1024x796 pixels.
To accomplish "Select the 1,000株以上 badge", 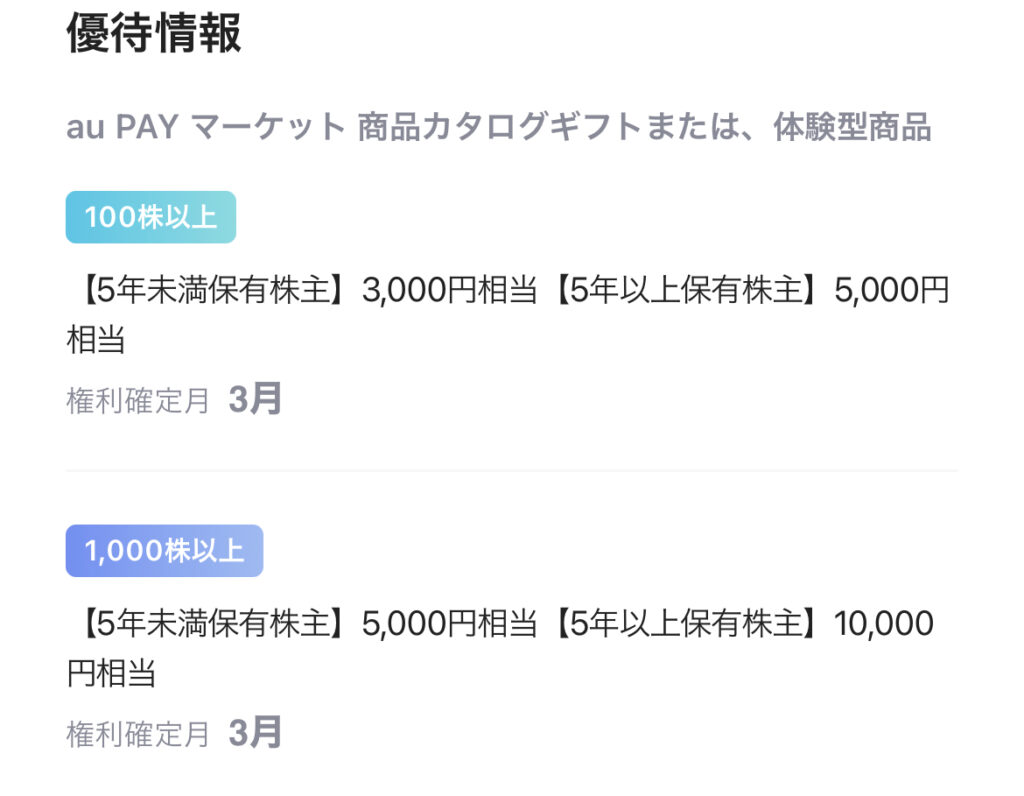I will point(165,550).
